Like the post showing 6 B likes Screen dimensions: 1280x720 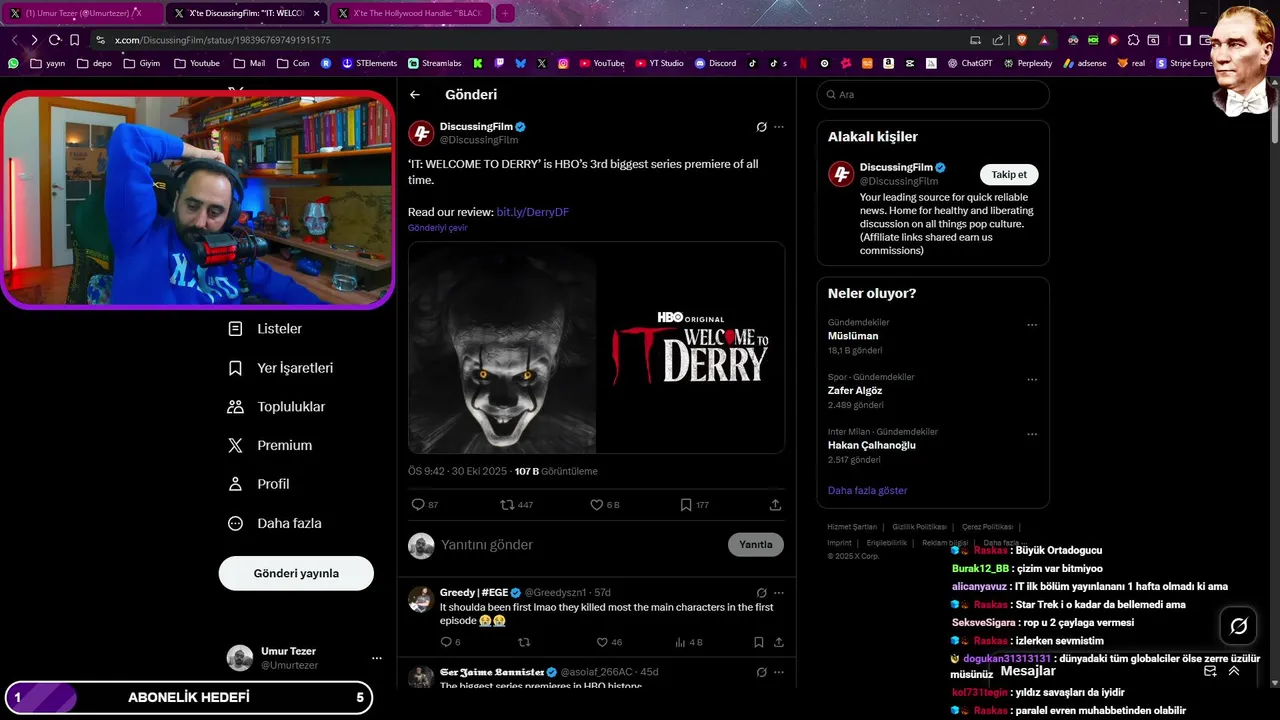click(596, 505)
